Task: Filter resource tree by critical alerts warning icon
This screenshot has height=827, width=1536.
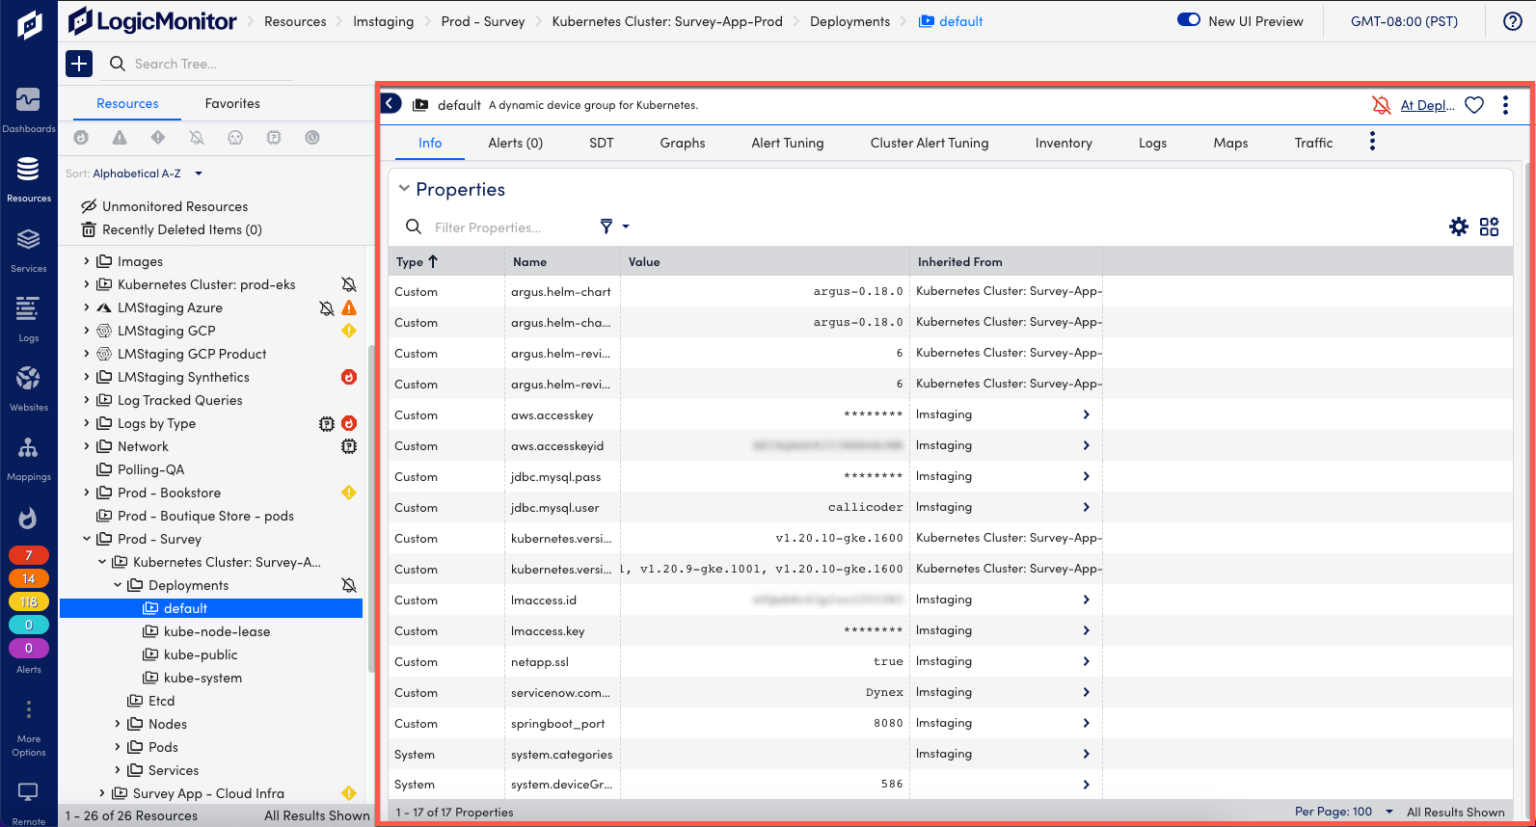Action: click(119, 138)
